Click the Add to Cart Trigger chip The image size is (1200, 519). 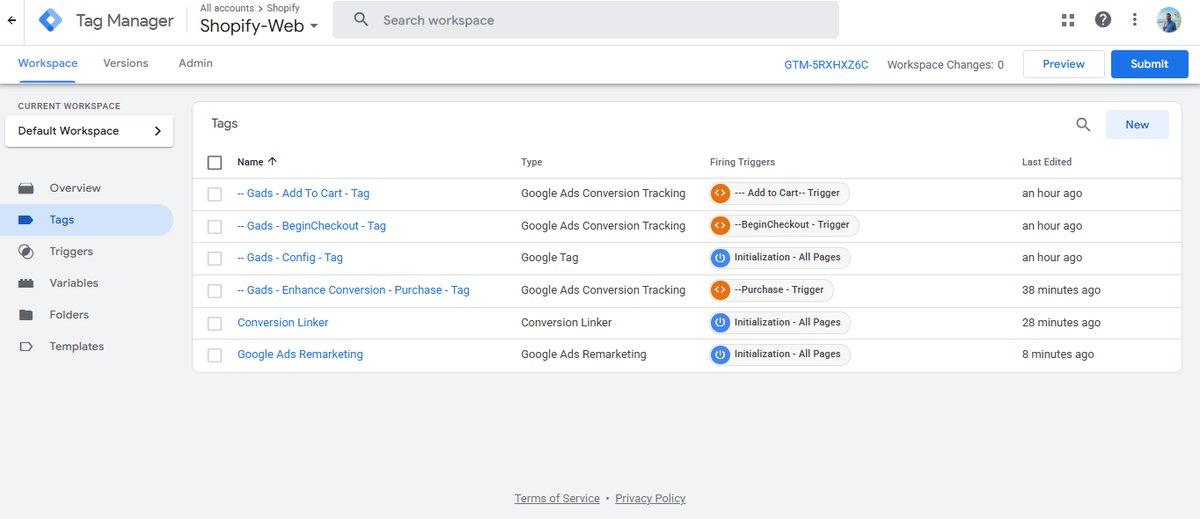780,193
